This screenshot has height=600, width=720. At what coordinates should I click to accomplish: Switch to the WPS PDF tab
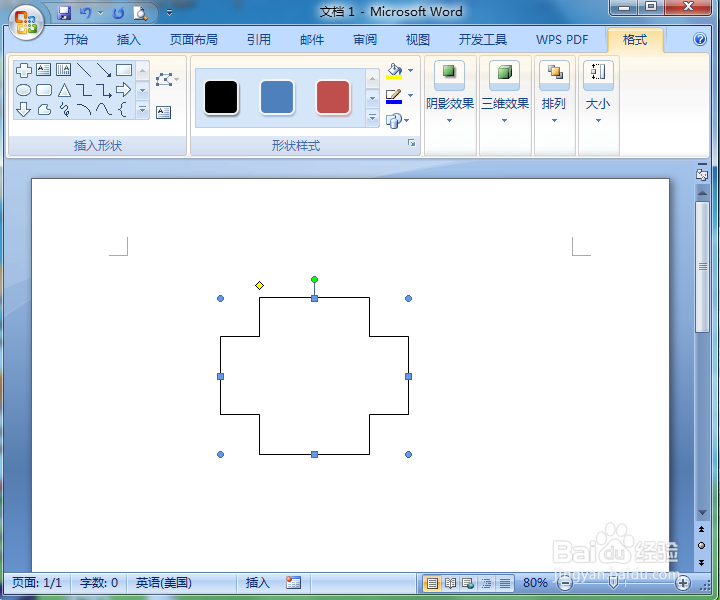pyautogui.click(x=562, y=40)
